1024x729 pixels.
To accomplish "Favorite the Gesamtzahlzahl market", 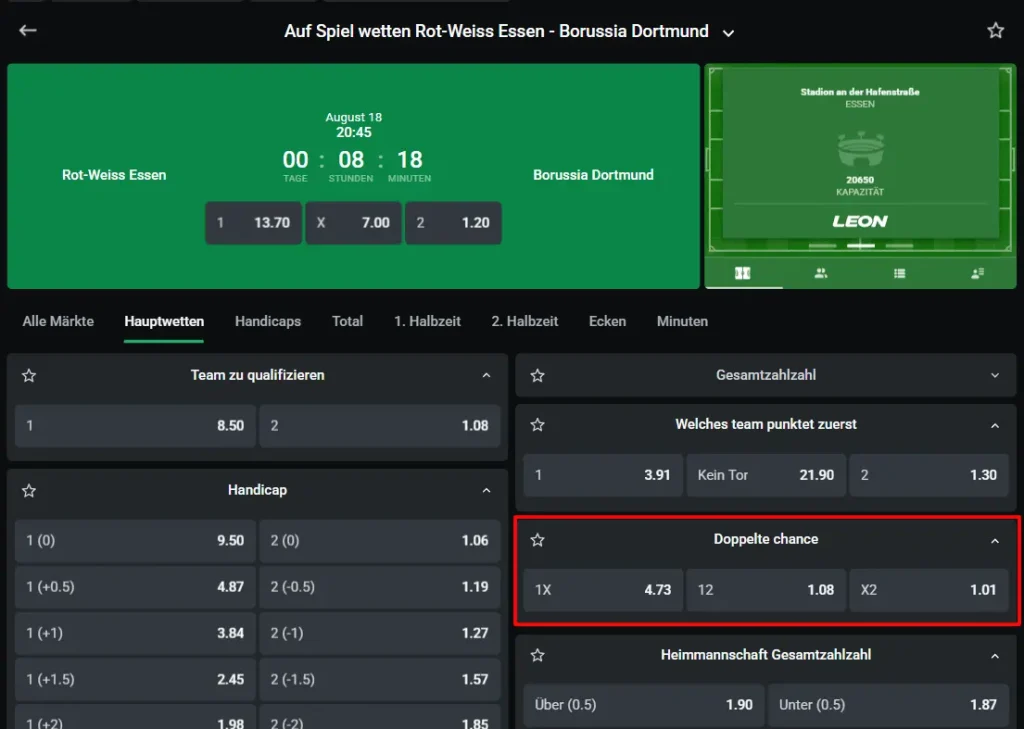I will point(537,376).
